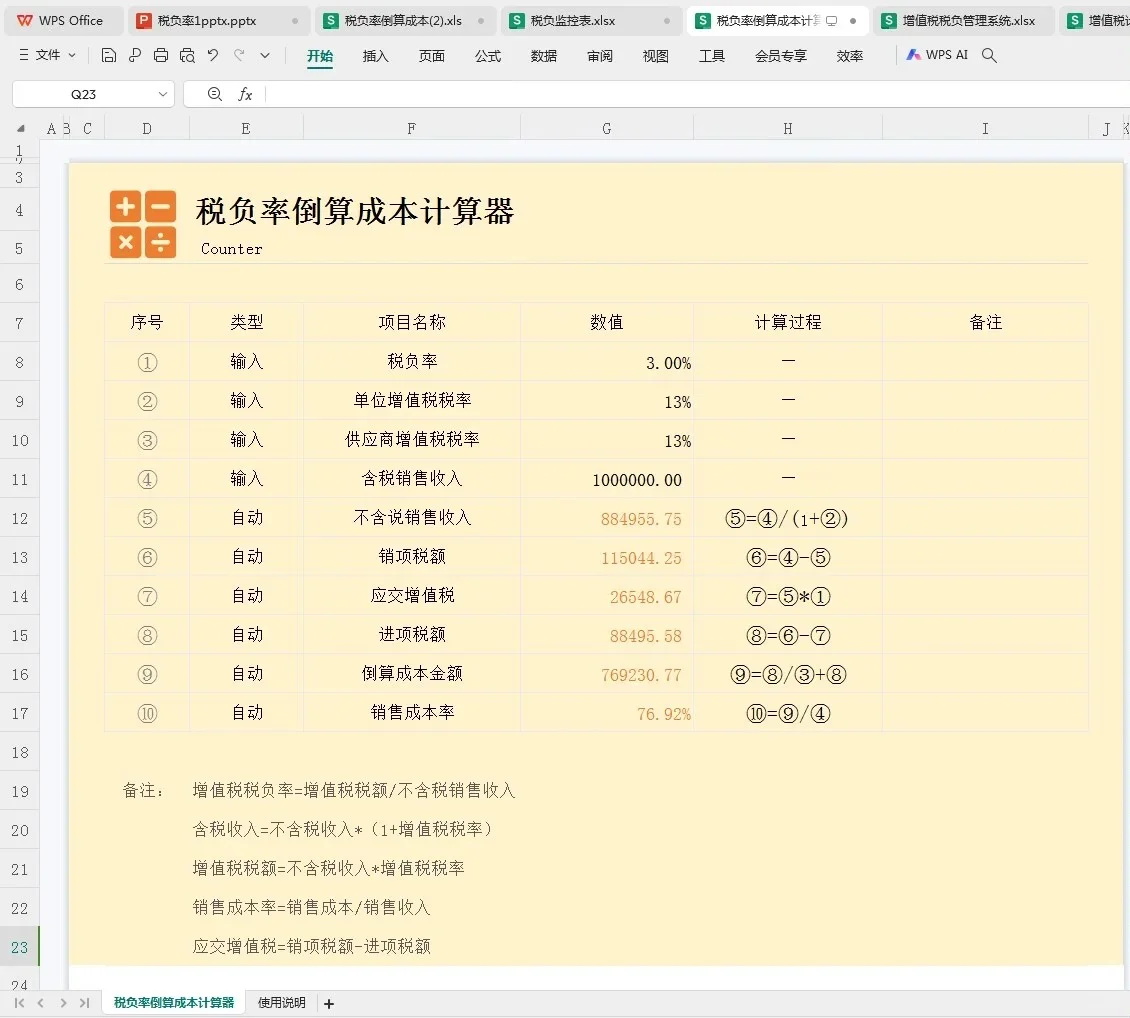Select column H header
The height and width of the screenshot is (1018, 1130).
tap(788, 129)
